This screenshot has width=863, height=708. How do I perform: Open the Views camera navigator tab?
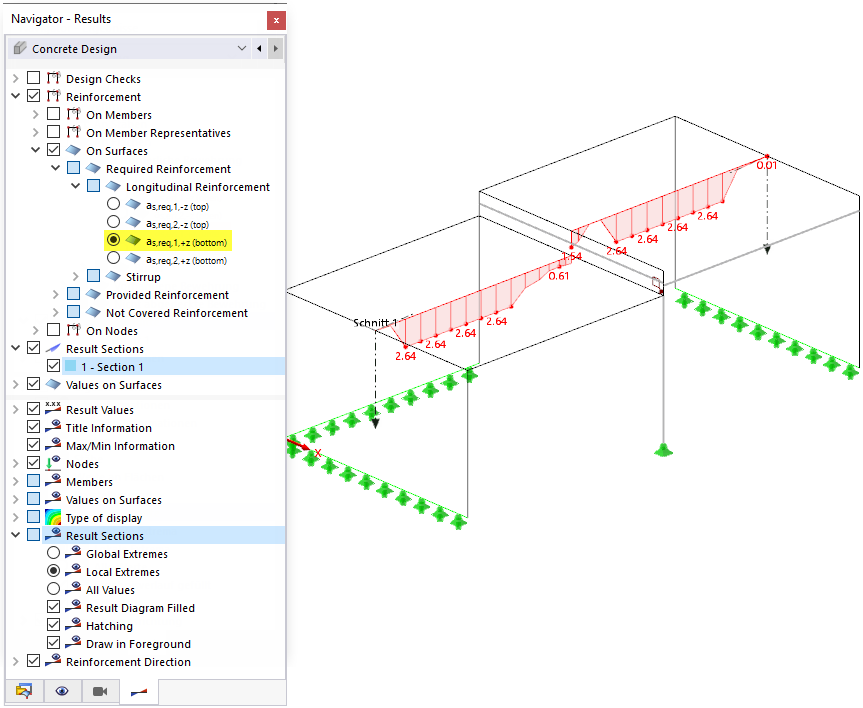tap(100, 691)
